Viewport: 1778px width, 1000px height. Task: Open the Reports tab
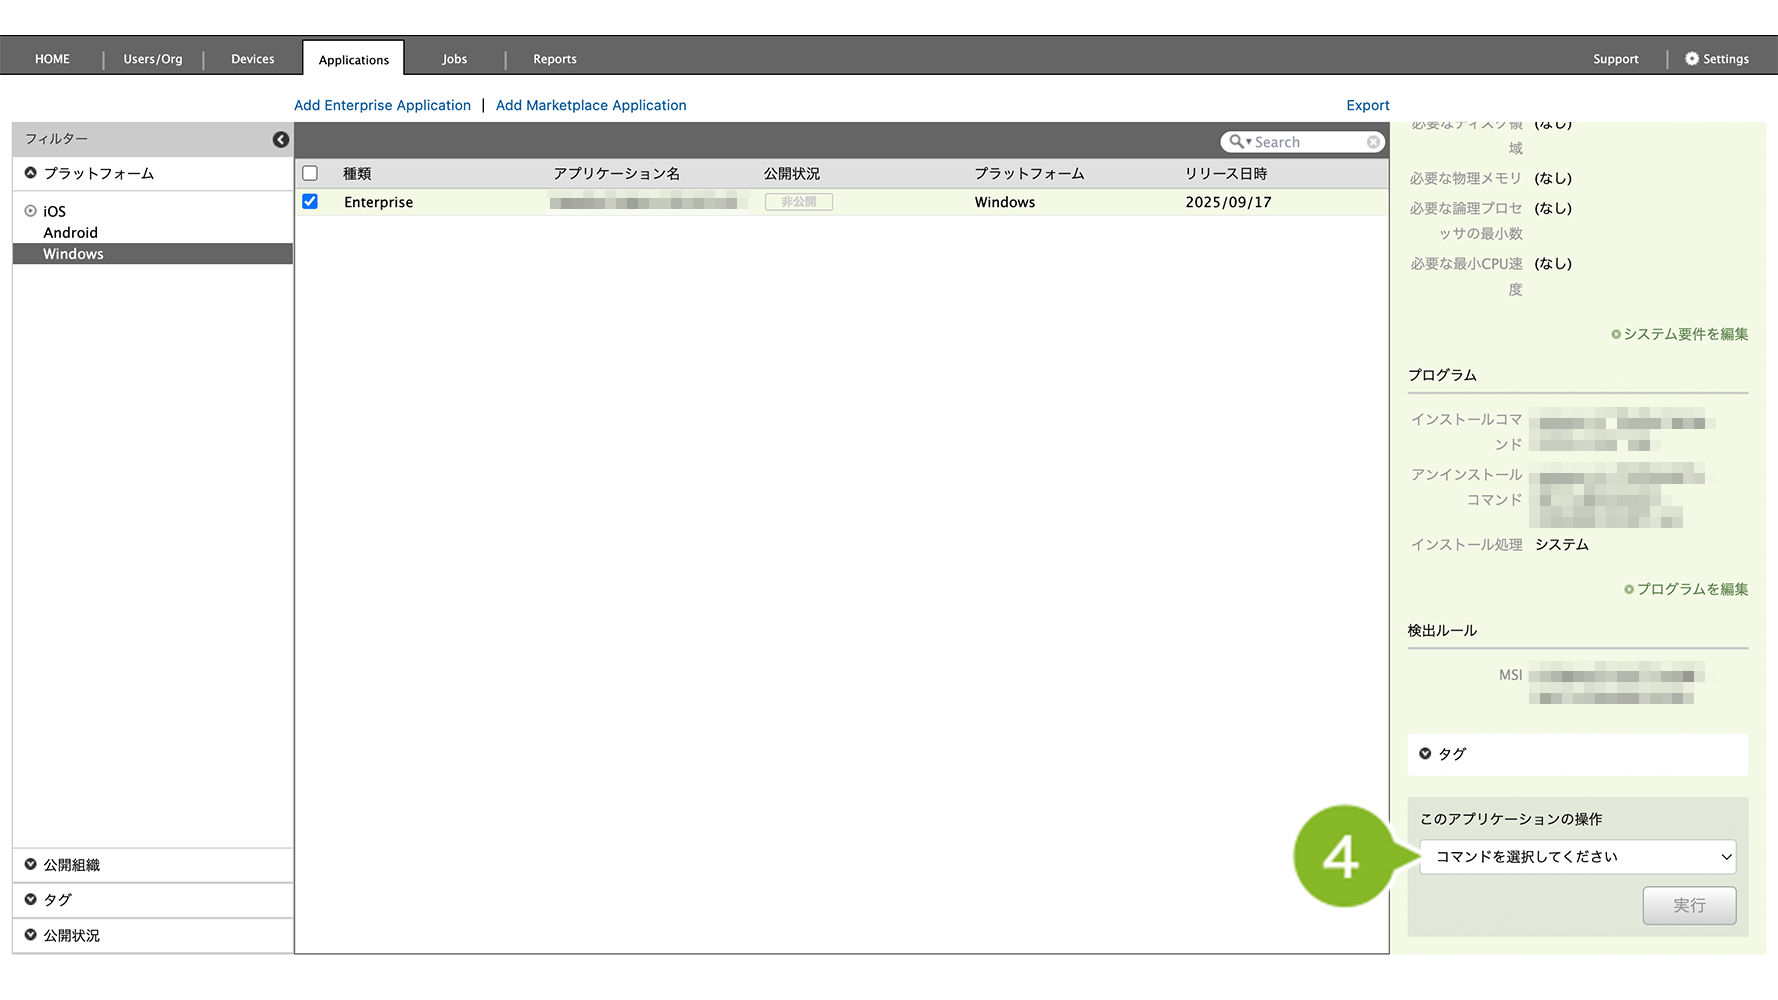pos(554,59)
